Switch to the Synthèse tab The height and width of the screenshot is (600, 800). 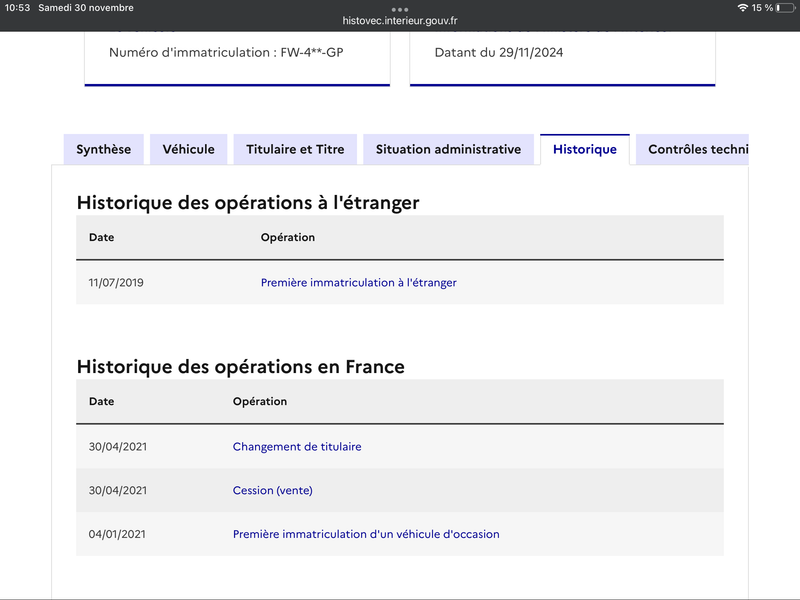pos(104,149)
